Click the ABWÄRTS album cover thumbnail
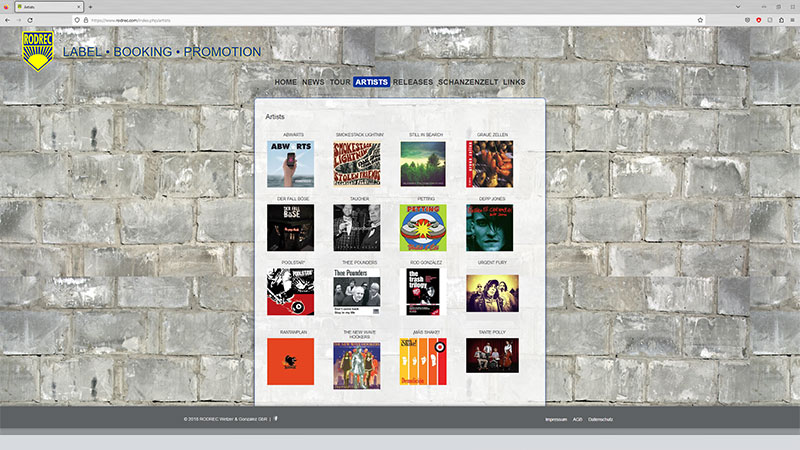This screenshot has width=800, height=450. pyautogui.click(x=290, y=164)
